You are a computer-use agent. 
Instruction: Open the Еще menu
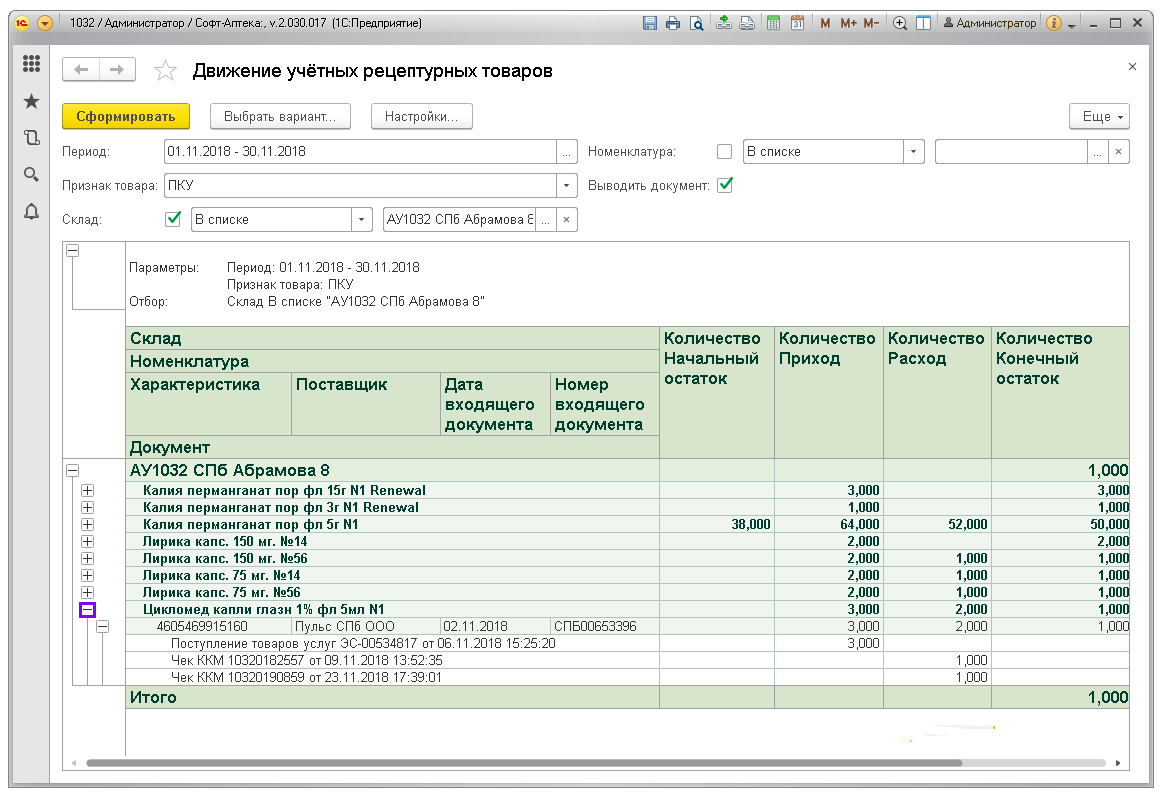pyautogui.click(x=1099, y=116)
